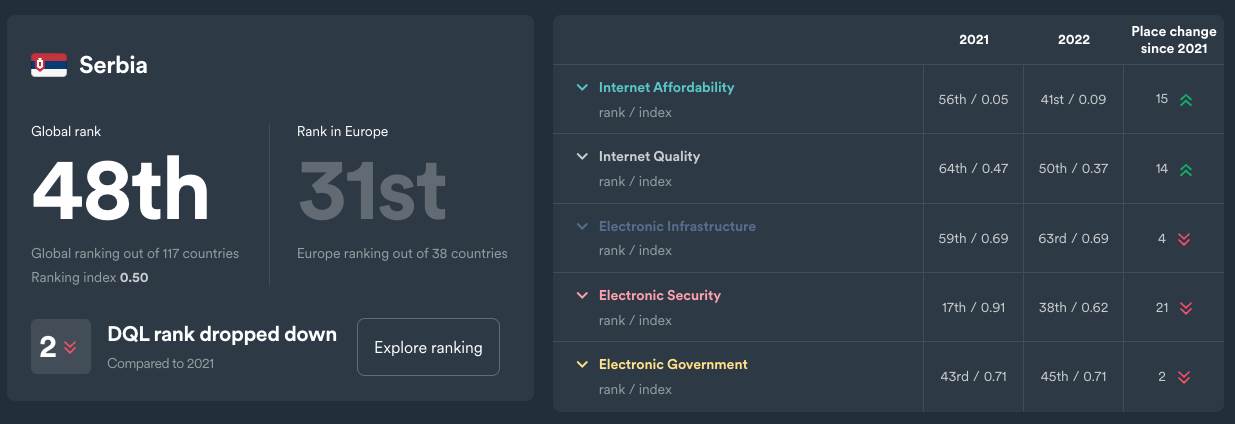The width and height of the screenshot is (1235, 424).
Task: Expand the Electronic Infrastructure chevron
Action: pos(582,226)
